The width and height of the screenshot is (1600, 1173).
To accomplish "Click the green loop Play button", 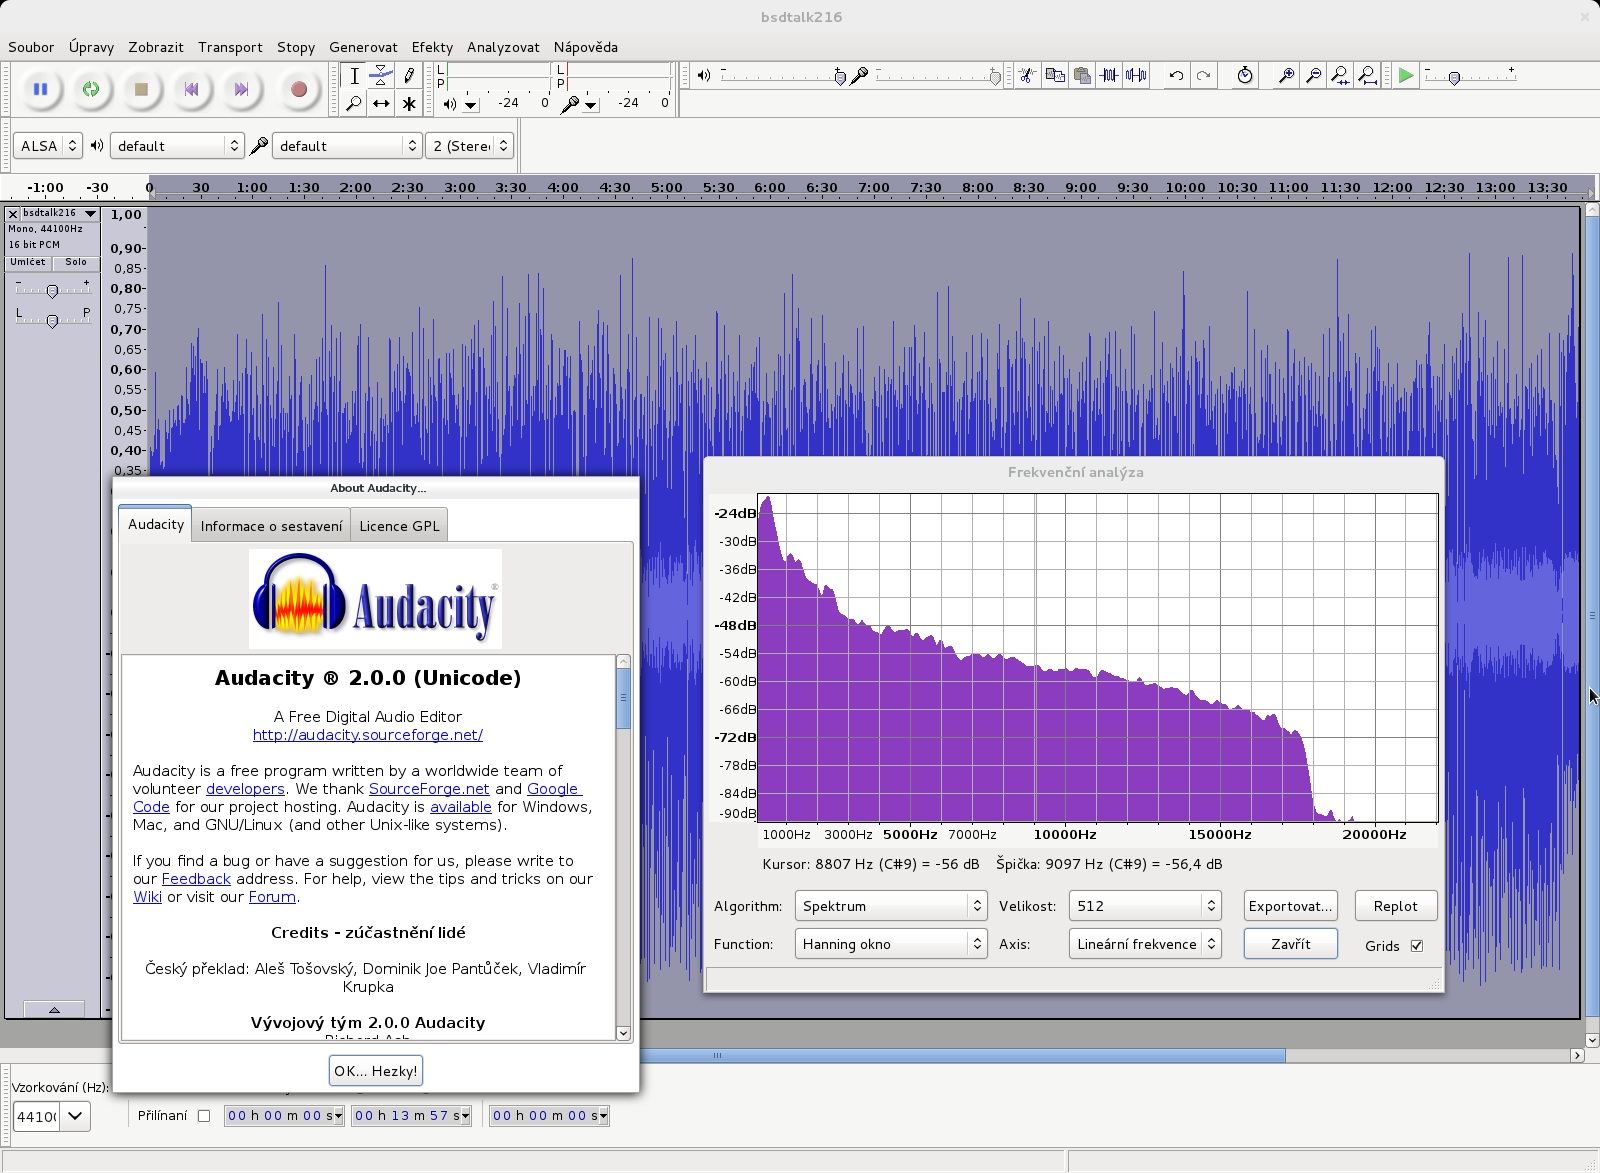I will pyautogui.click(x=91, y=89).
